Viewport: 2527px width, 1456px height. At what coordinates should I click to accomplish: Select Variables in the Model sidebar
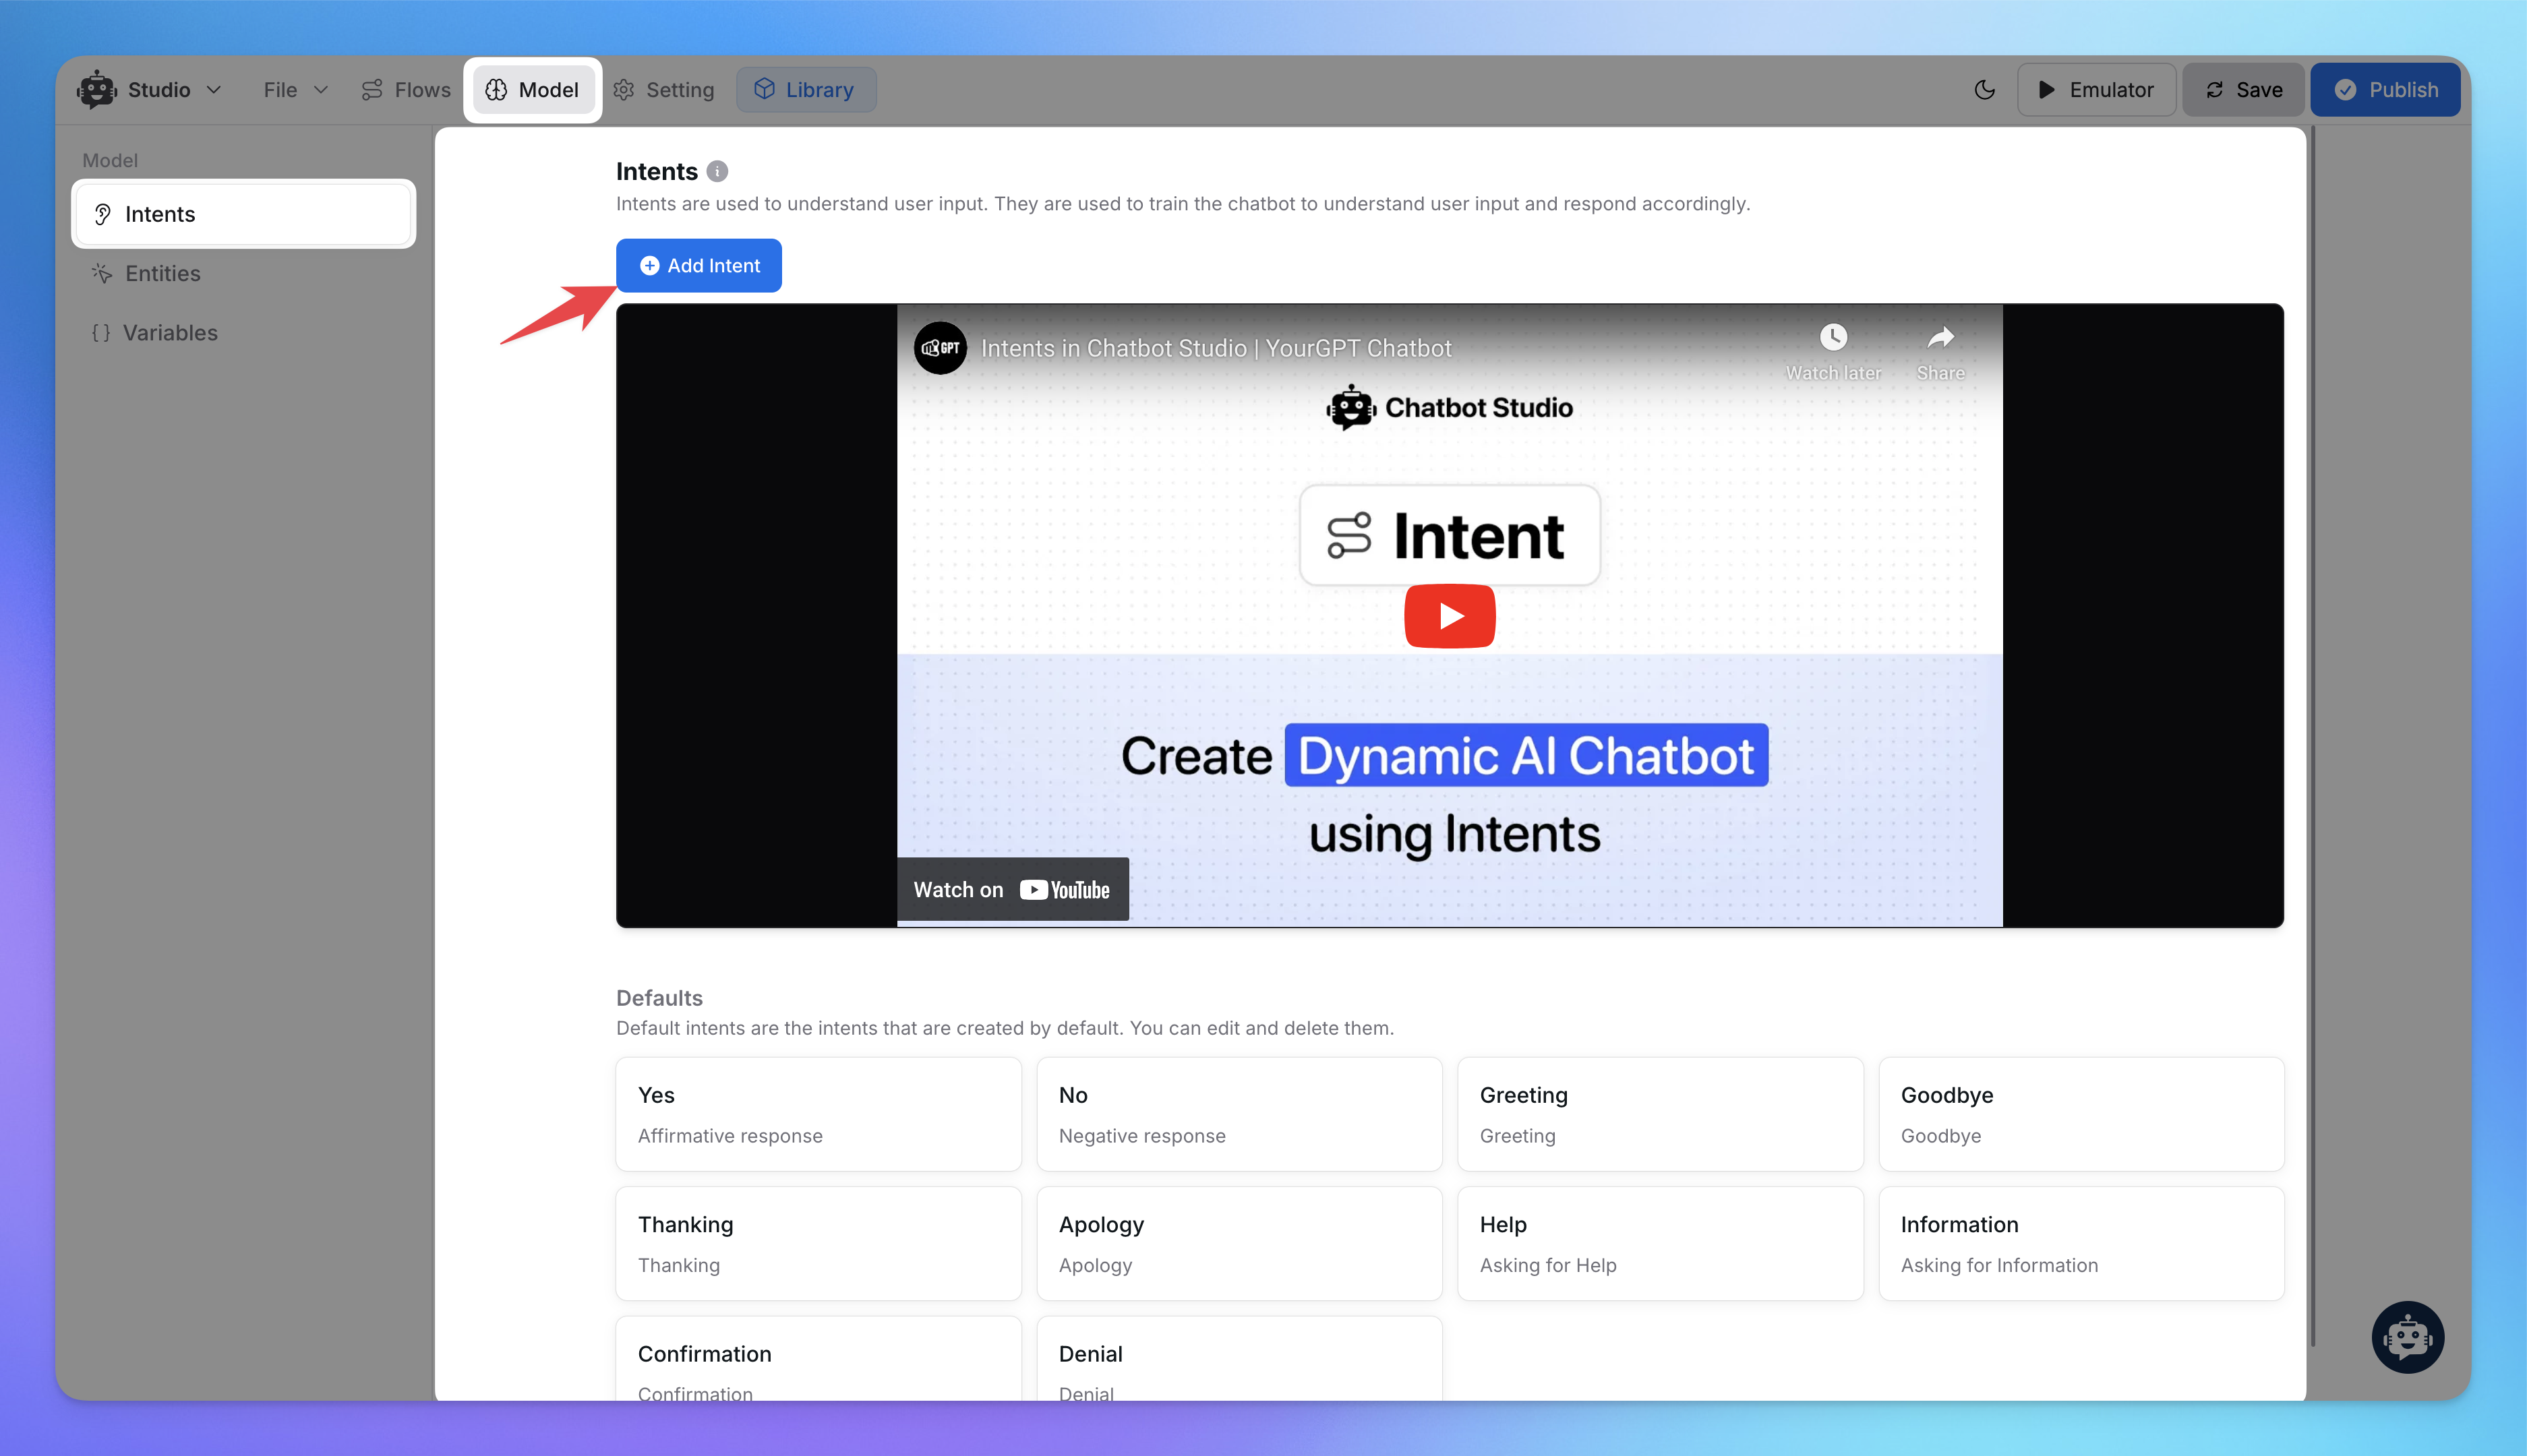click(243, 333)
